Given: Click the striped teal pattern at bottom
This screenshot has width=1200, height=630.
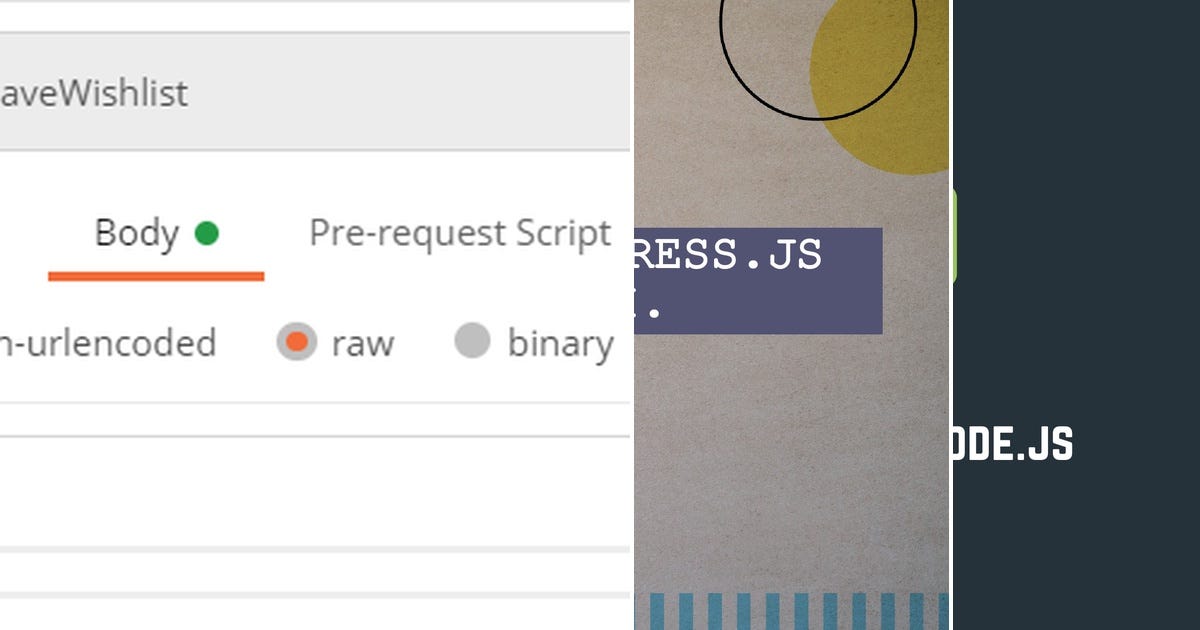Looking at the screenshot, I should tap(790, 612).
